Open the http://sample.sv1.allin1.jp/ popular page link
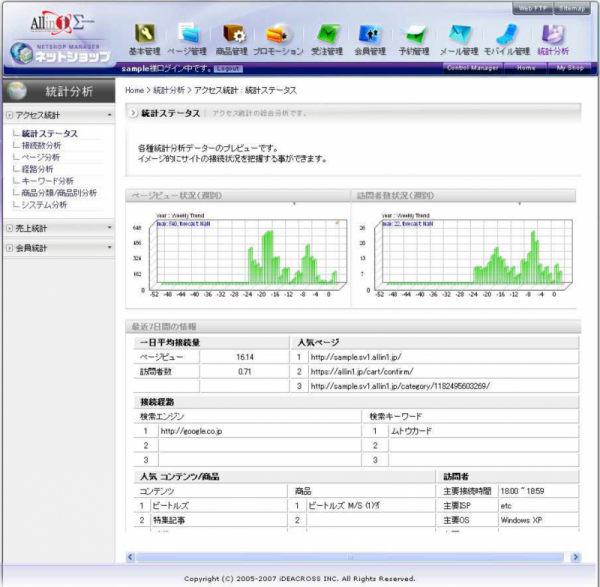The width and height of the screenshot is (600, 587). tap(356, 357)
